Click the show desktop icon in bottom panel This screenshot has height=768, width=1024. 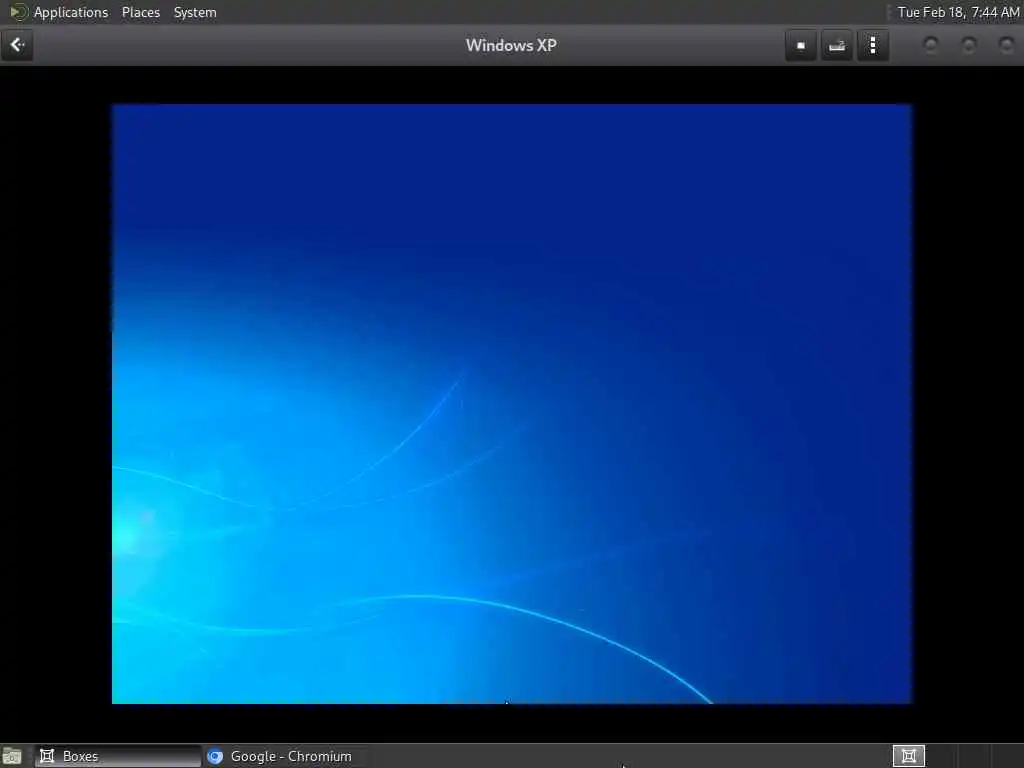click(x=12, y=756)
